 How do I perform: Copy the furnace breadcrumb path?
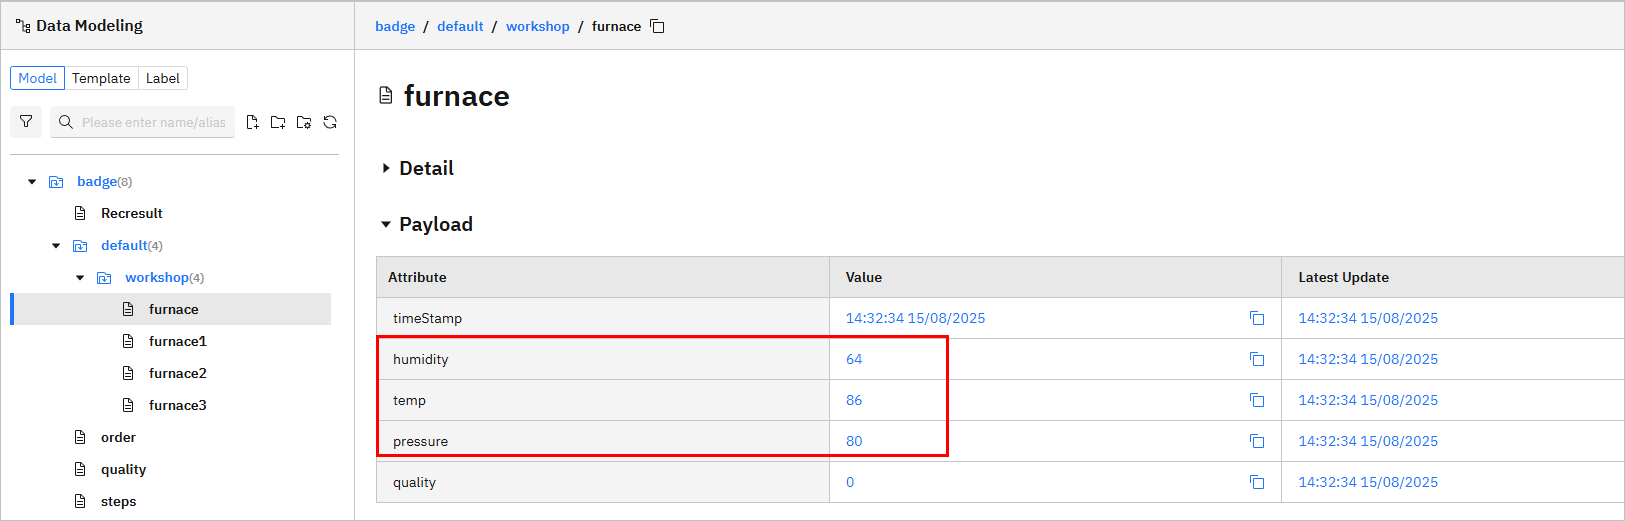point(657,26)
